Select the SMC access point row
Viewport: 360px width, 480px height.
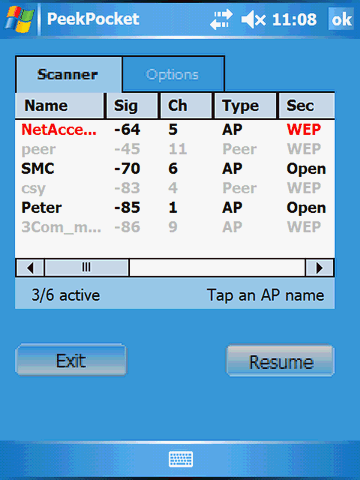175,169
